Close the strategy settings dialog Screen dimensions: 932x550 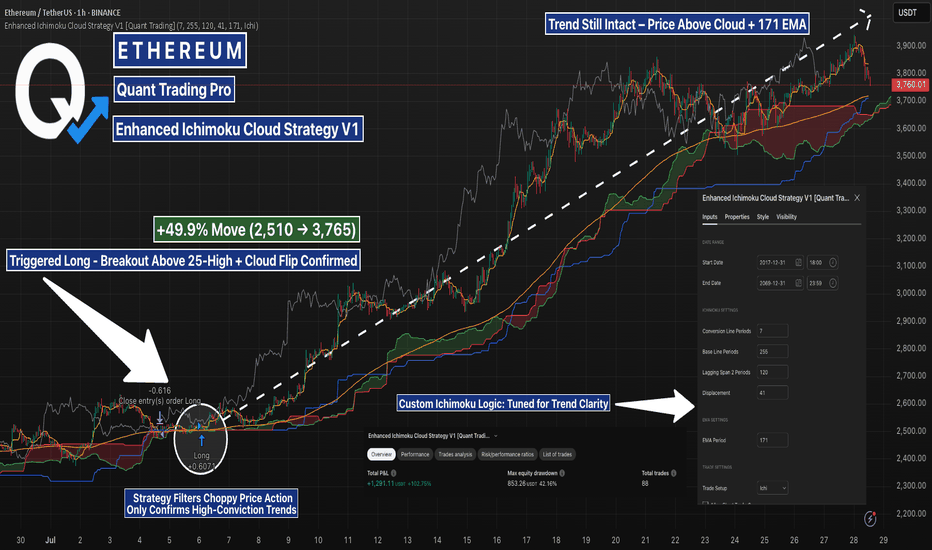(857, 198)
